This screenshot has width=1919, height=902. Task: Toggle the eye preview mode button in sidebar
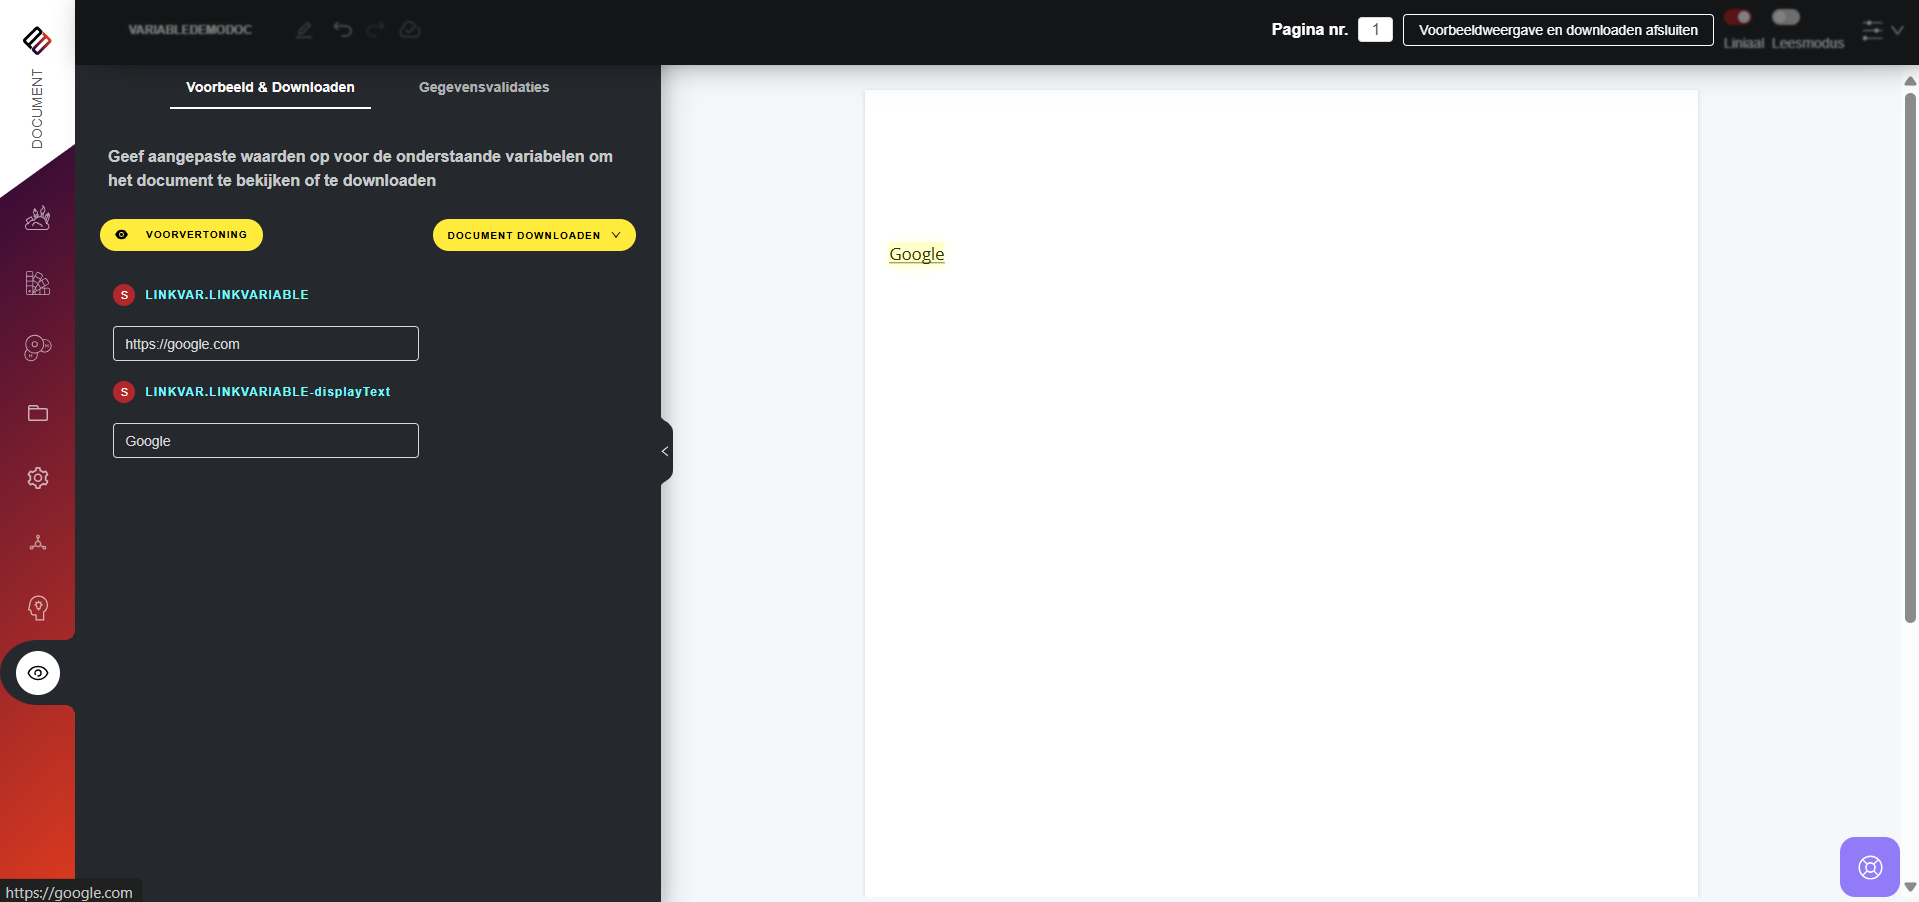[38, 673]
